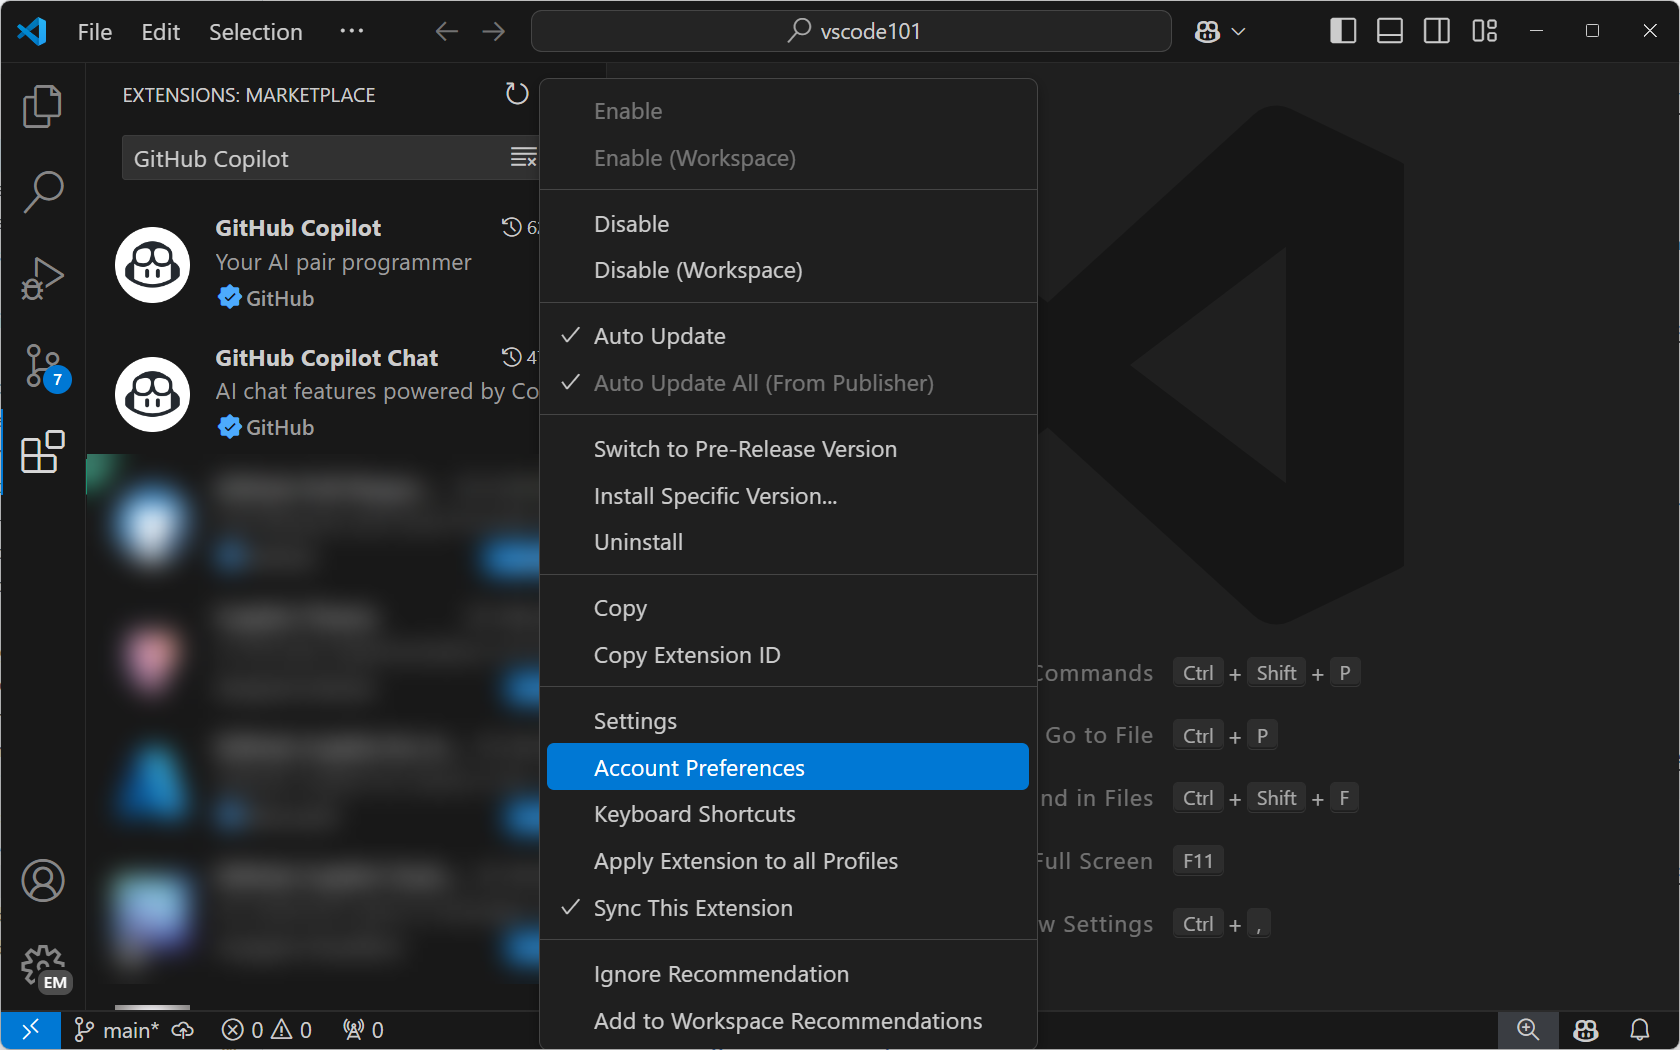The width and height of the screenshot is (1680, 1050).
Task: Toggle the bottom panel layout icon
Action: click(1390, 31)
